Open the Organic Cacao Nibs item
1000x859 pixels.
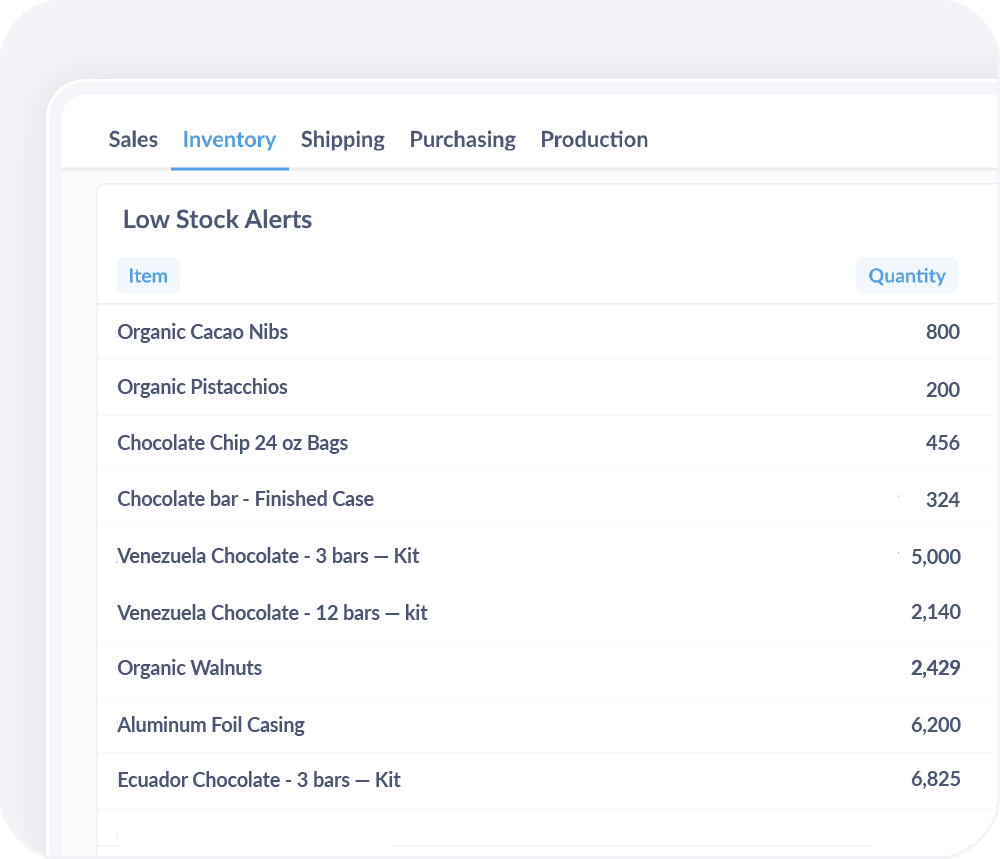203,332
